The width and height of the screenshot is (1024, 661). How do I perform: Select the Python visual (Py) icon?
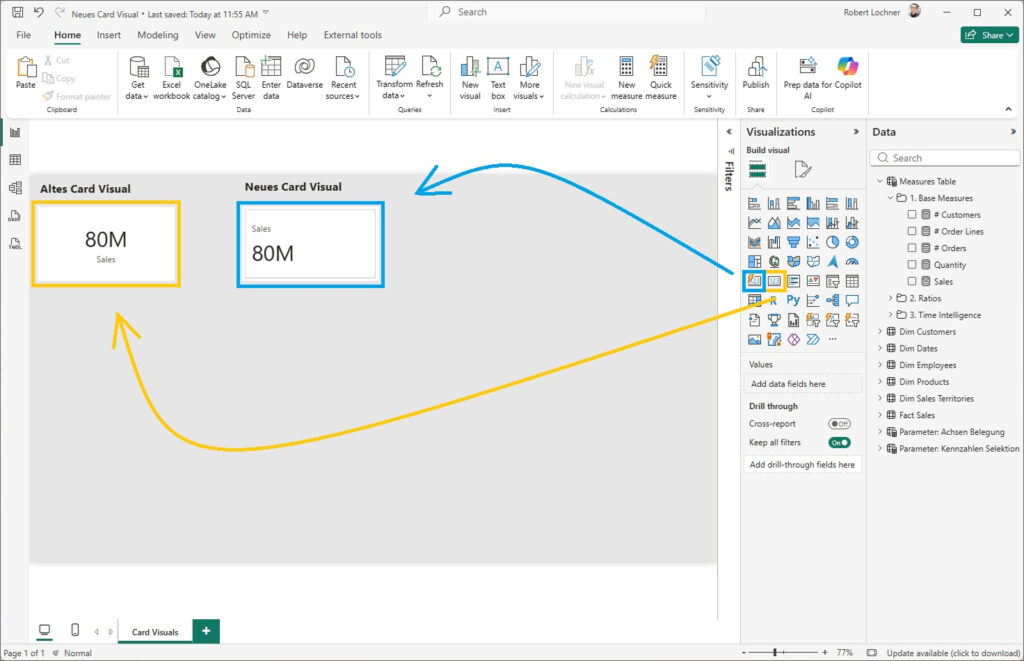click(x=793, y=299)
